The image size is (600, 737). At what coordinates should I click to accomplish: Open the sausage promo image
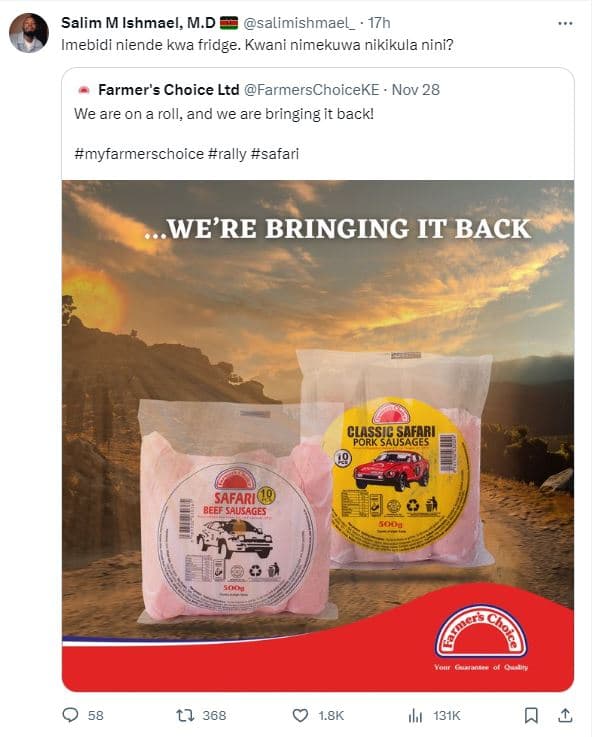318,436
